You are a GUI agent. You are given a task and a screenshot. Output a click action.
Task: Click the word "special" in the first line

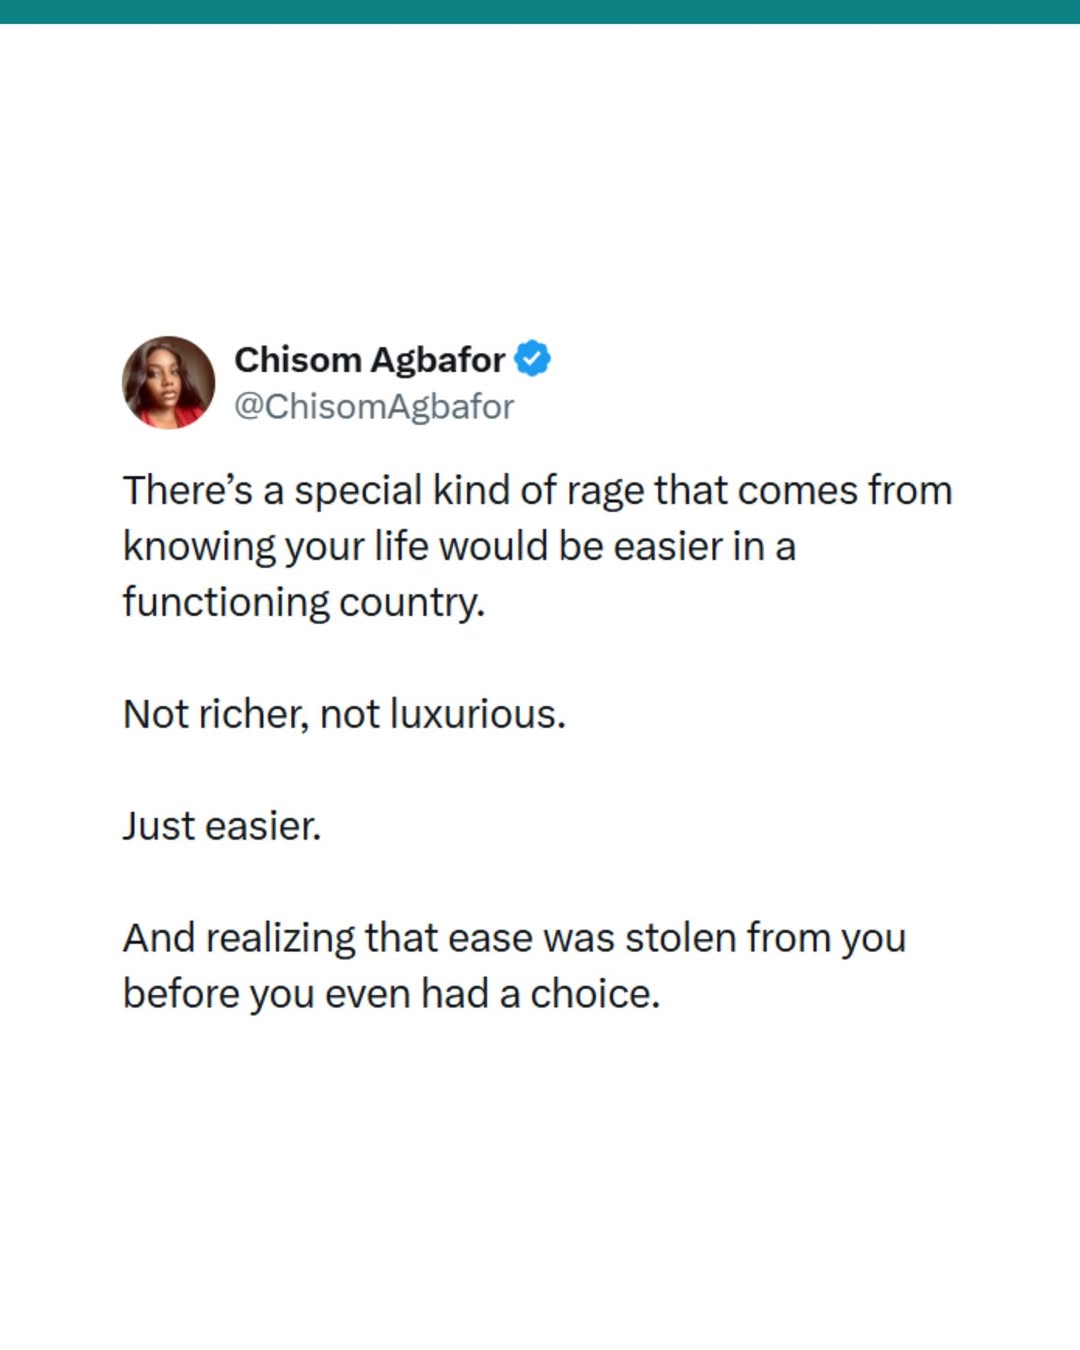tap(358, 492)
